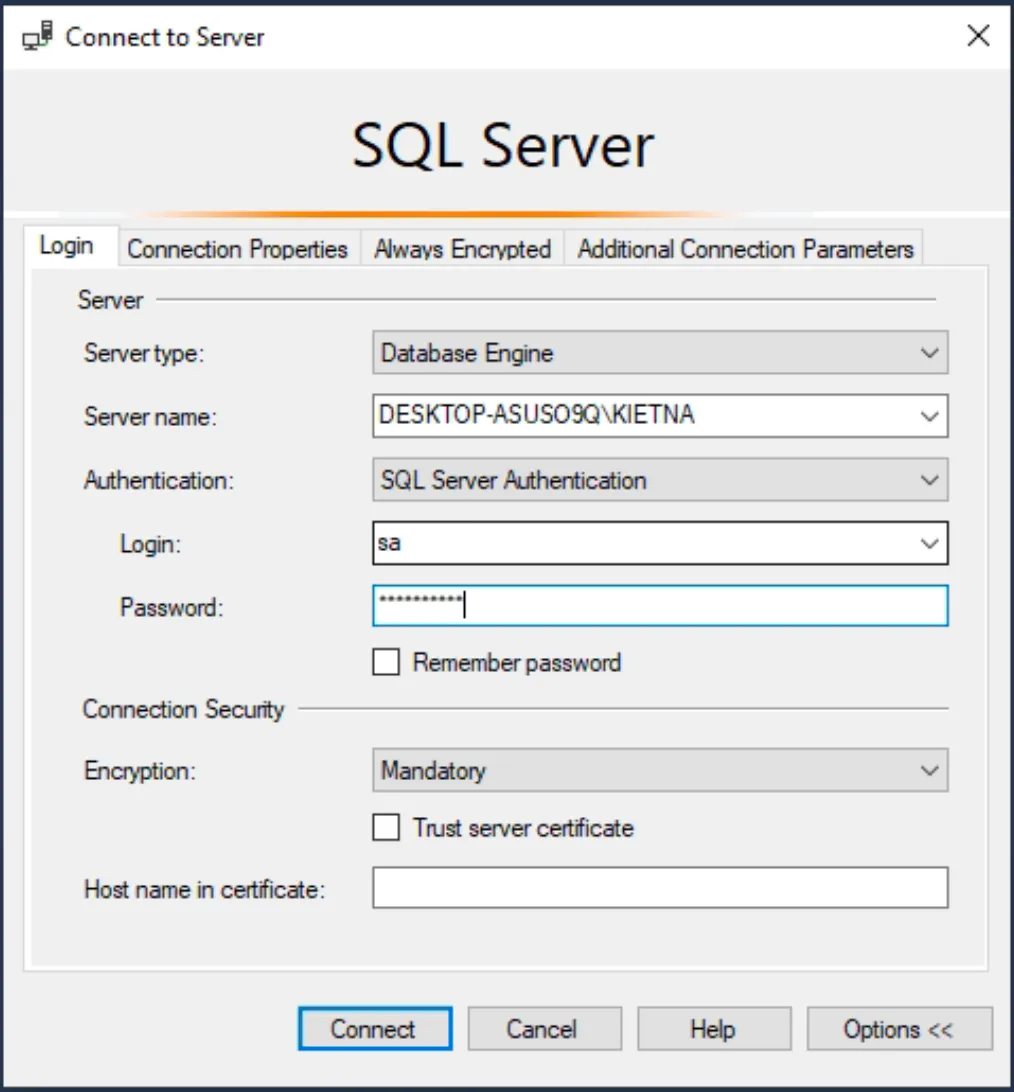Enable the Remember password checkbox
Image resolution: width=1014 pixels, height=1092 pixels.
click(x=386, y=662)
